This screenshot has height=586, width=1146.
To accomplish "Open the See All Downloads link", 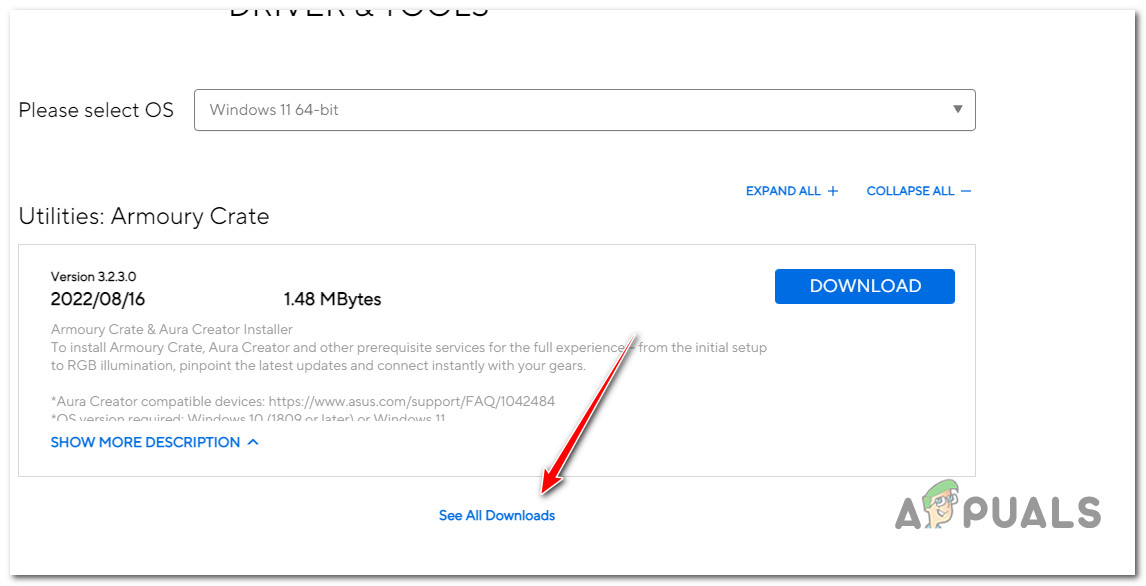I will [x=497, y=514].
